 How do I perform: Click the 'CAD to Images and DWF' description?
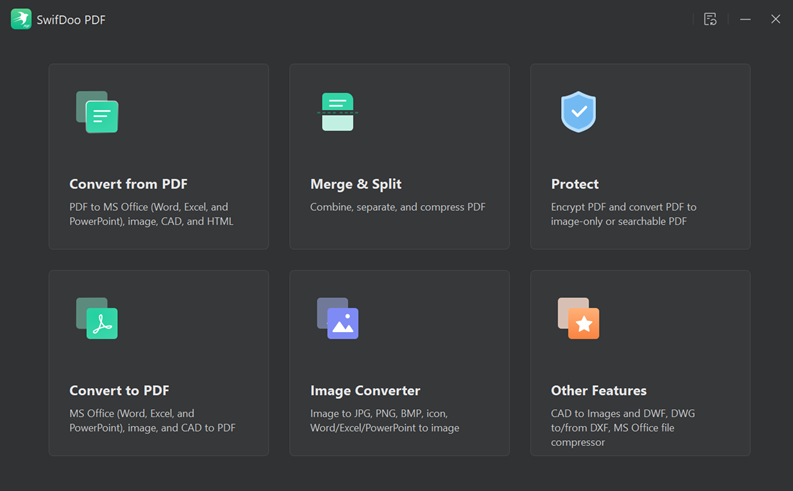point(623,428)
